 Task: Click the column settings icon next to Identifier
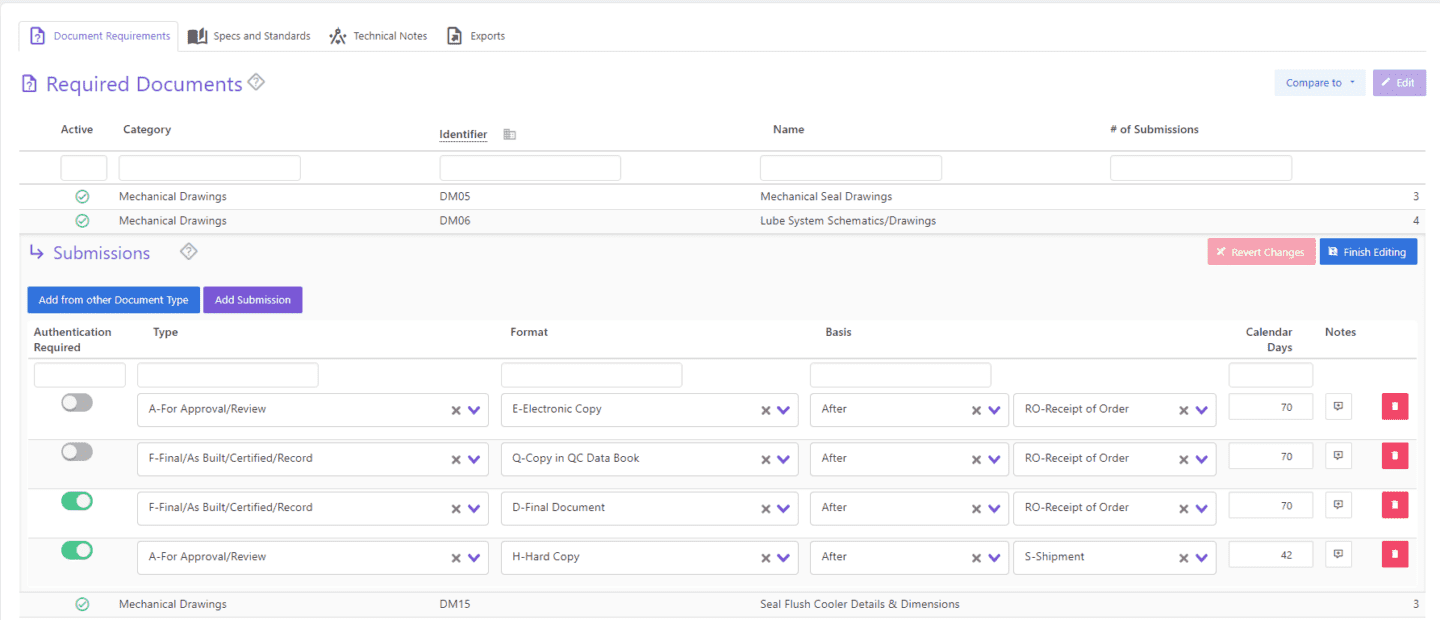click(509, 133)
